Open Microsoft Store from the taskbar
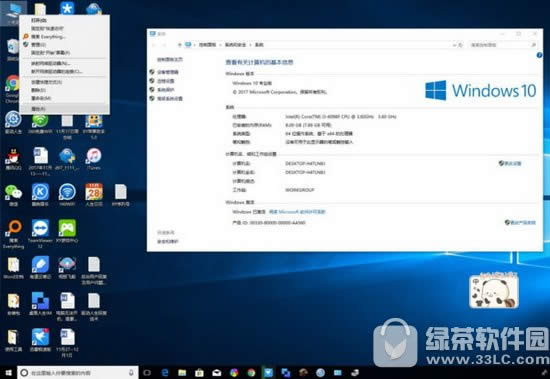550x379 pixels. pos(199,372)
